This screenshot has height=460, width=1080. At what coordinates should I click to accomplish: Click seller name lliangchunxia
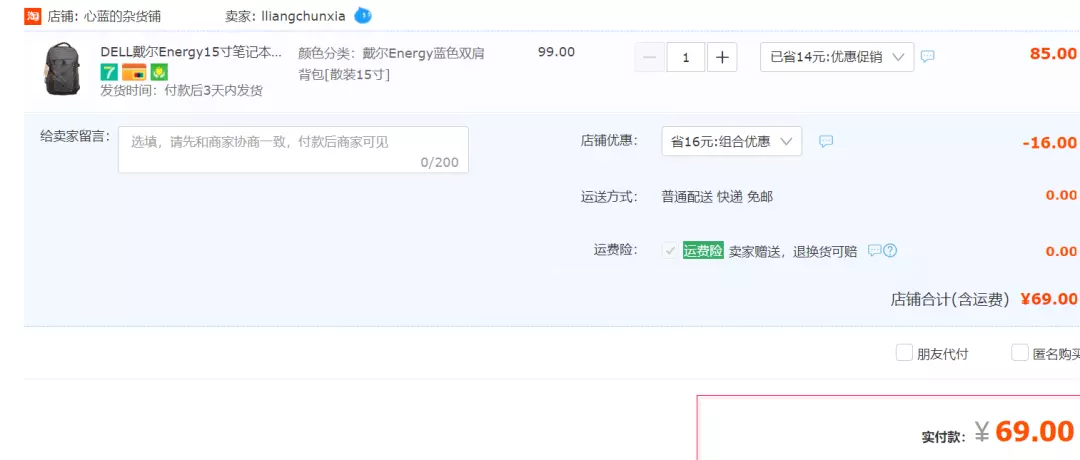click(x=303, y=17)
